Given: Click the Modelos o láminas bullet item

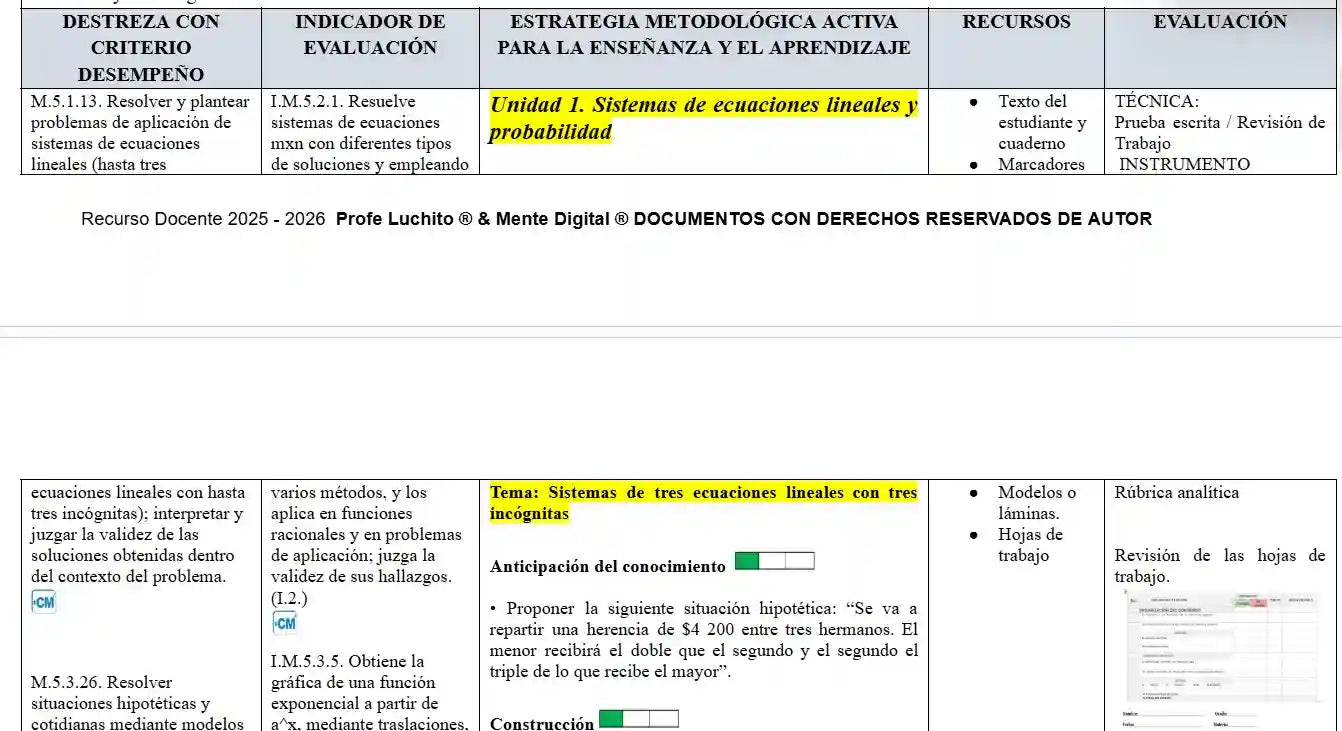Looking at the screenshot, I should pos(1036,502).
